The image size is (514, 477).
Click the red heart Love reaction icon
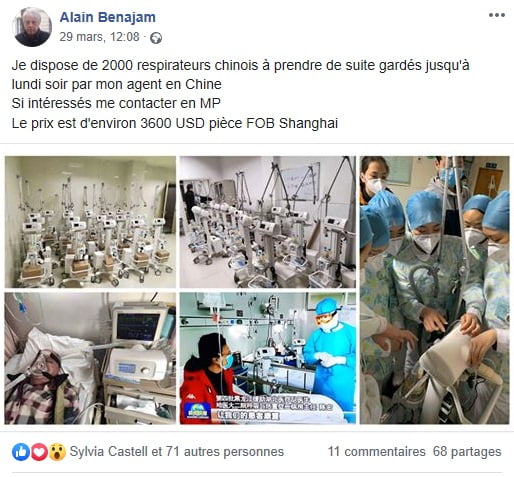click(39, 452)
